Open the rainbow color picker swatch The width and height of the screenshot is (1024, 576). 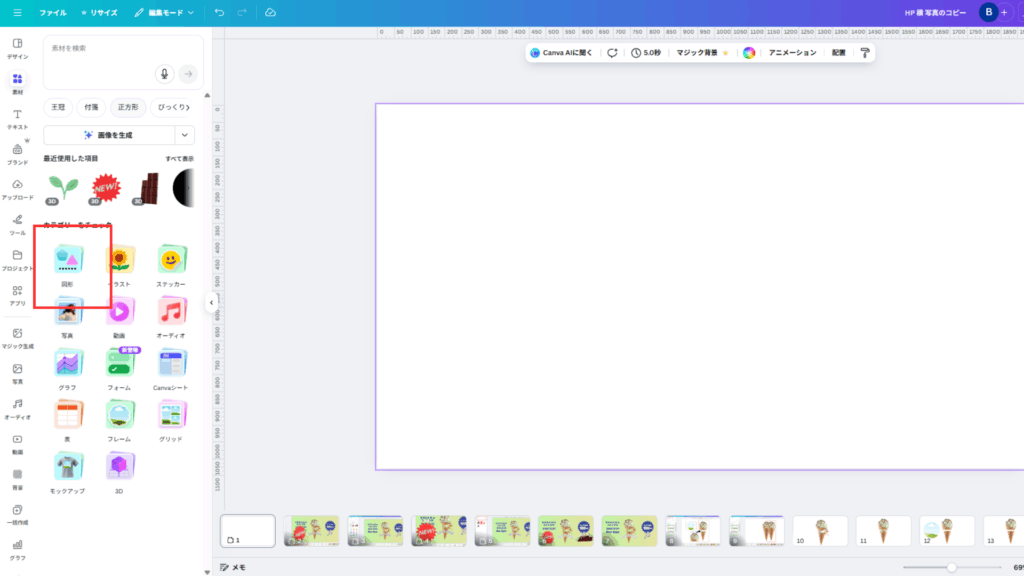tap(749, 53)
